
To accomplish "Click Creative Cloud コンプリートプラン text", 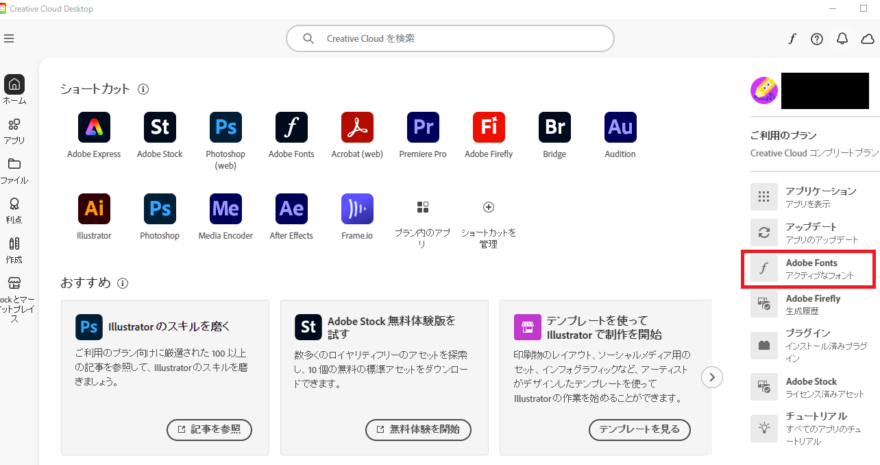I will (814, 153).
